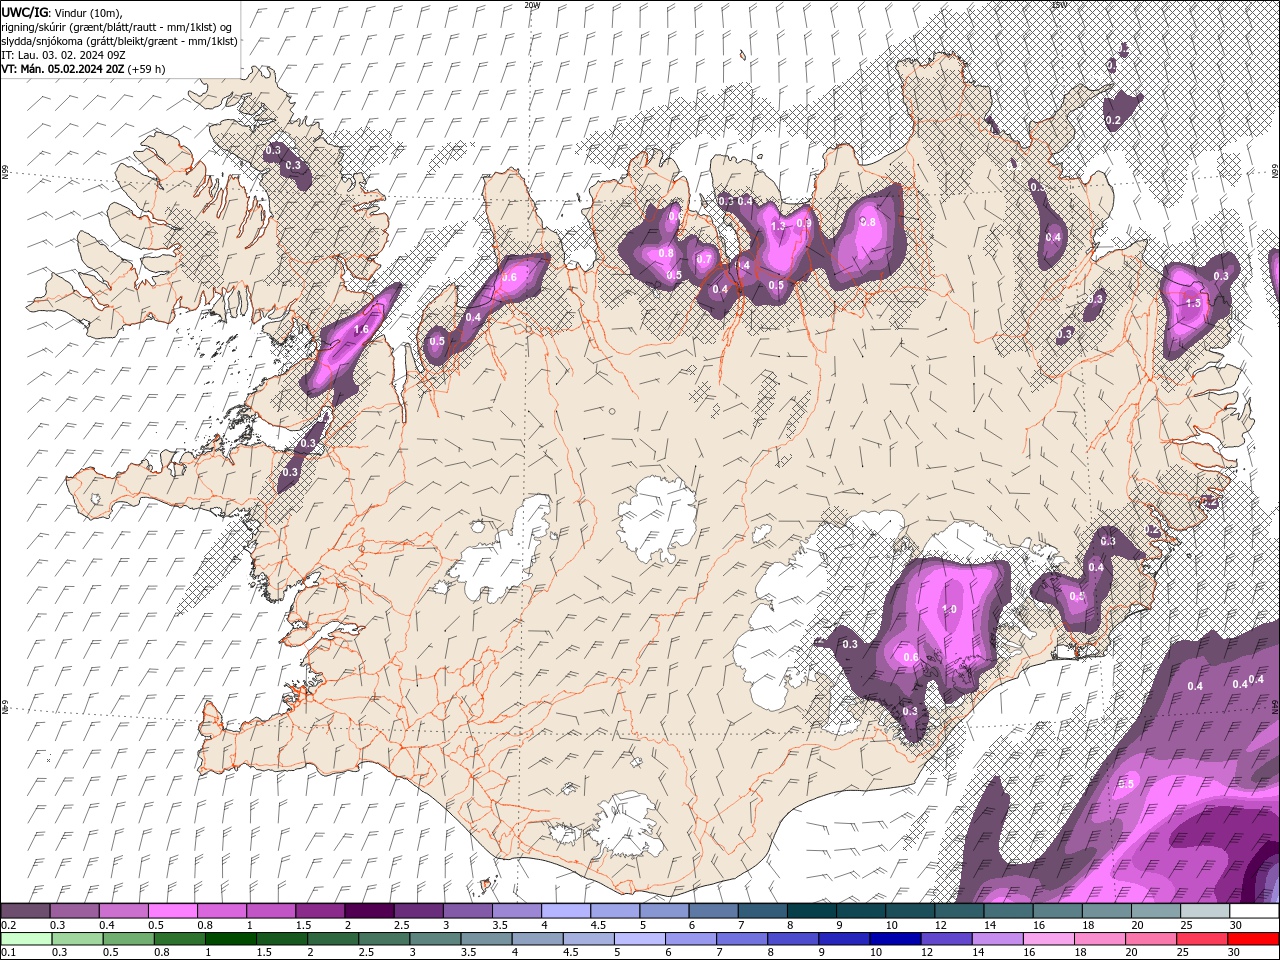This screenshot has width=1280, height=960.
Task: Select the bright red bottom-row swatch labeled 30
Action: click(x=1254, y=939)
